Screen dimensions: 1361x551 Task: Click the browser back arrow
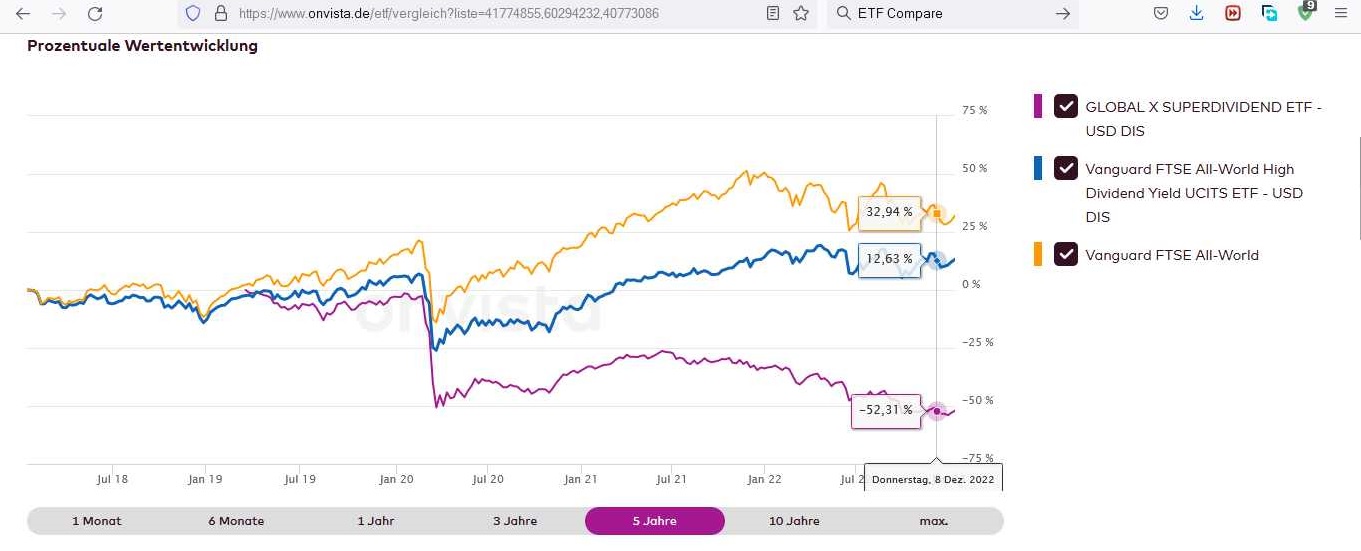(23, 14)
